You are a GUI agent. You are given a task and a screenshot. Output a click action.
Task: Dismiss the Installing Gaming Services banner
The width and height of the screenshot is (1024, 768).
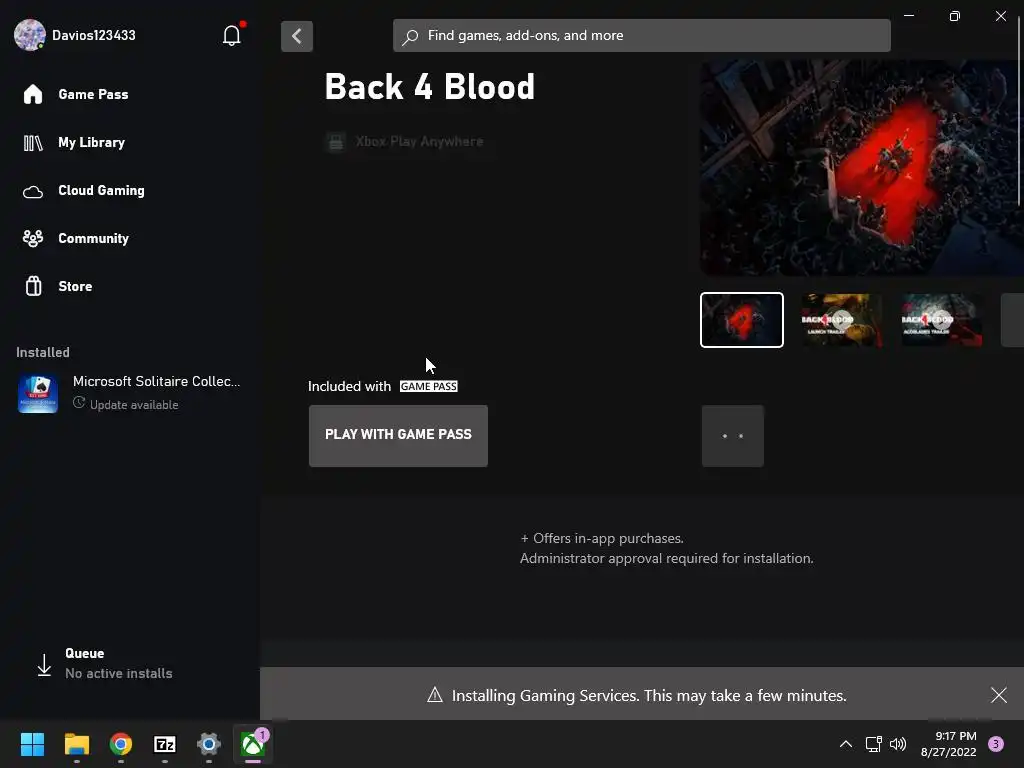point(999,695)
